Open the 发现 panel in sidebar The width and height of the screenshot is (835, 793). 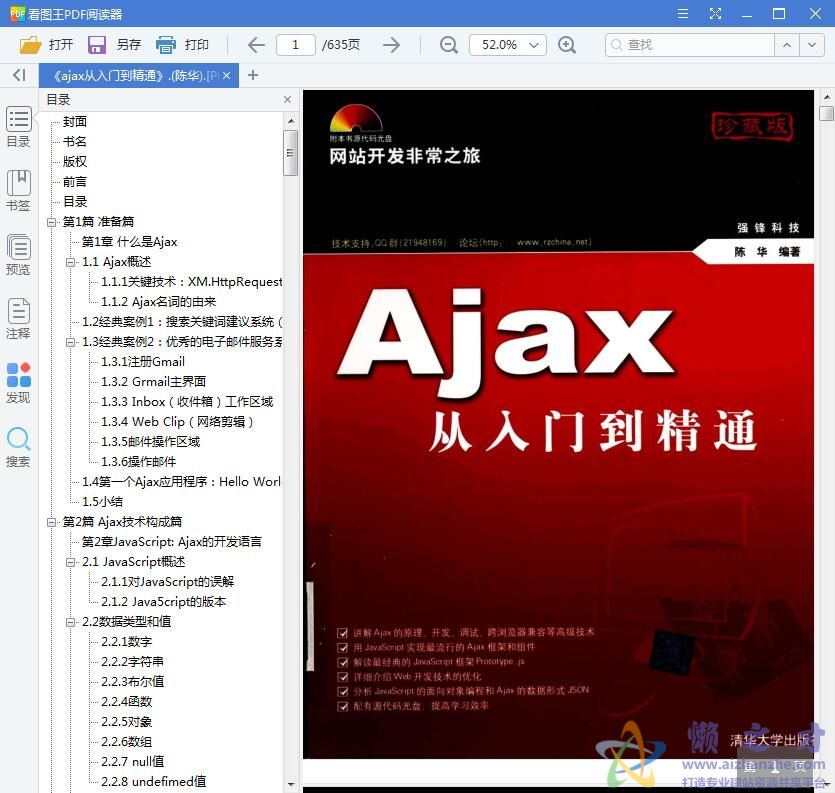pyautogui.click(x=18, y=380)
